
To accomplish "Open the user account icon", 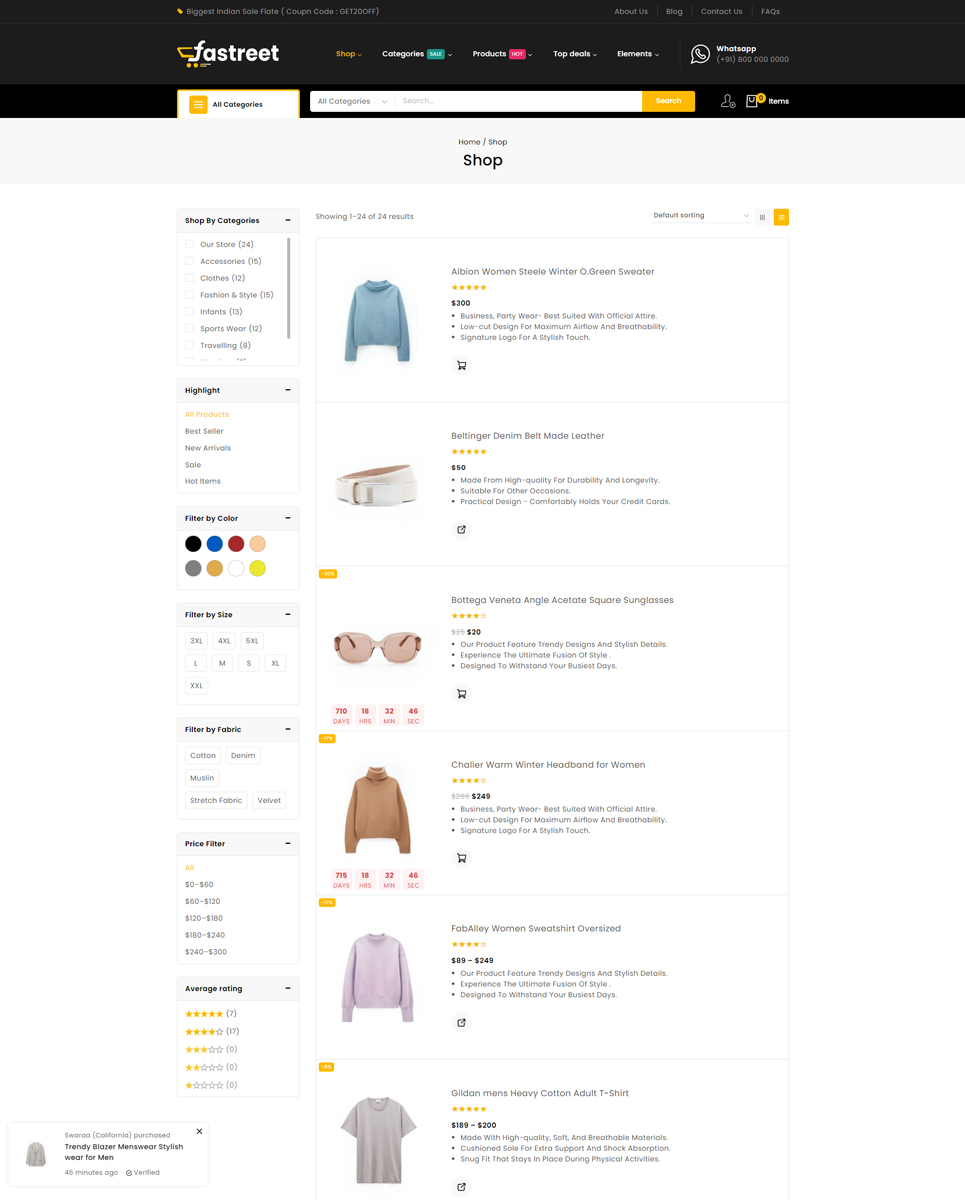I will click(x=727, y=101).
